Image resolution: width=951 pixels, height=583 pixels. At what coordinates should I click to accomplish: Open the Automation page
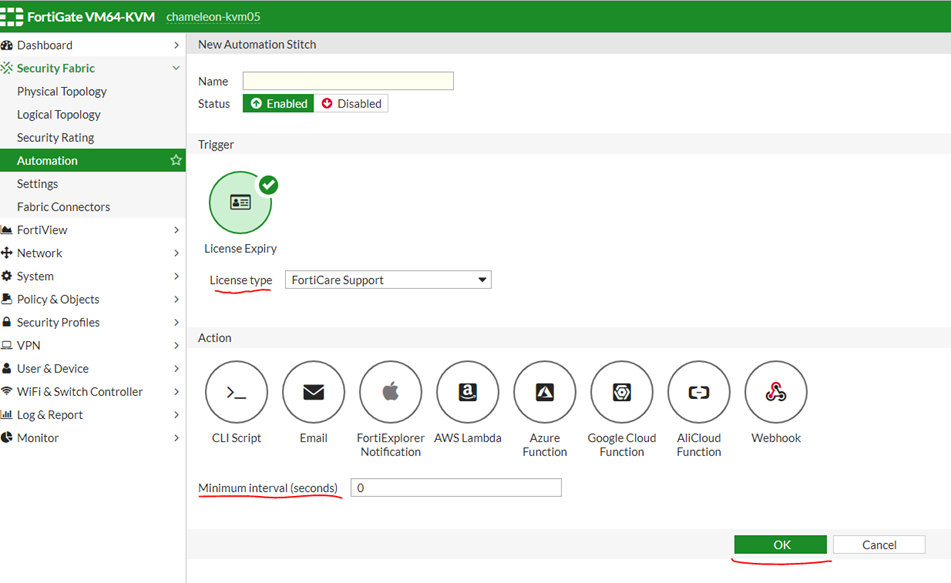pyautogui.click(x=93, y=161)
